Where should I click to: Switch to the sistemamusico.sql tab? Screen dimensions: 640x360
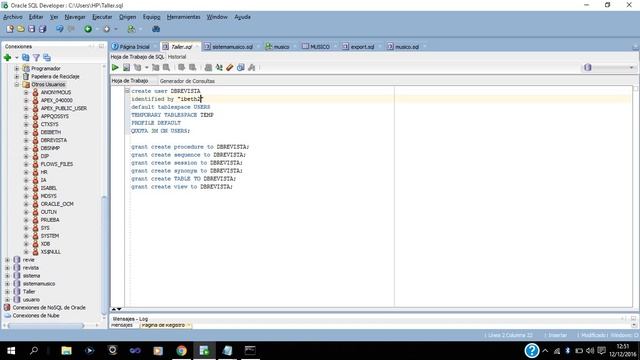(231, 47)
